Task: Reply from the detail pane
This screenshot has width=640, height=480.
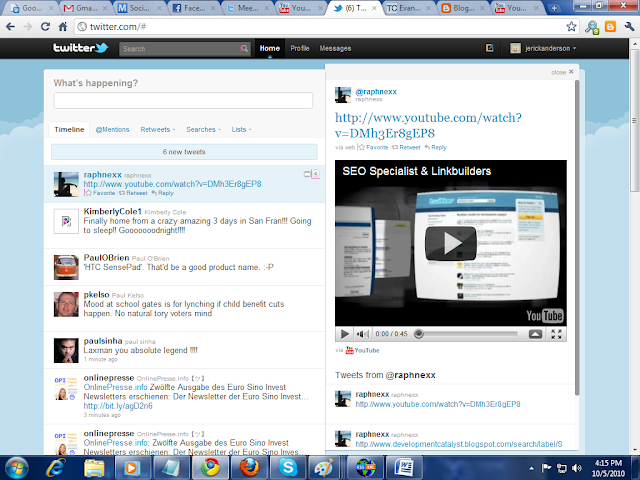Action: 436,147
